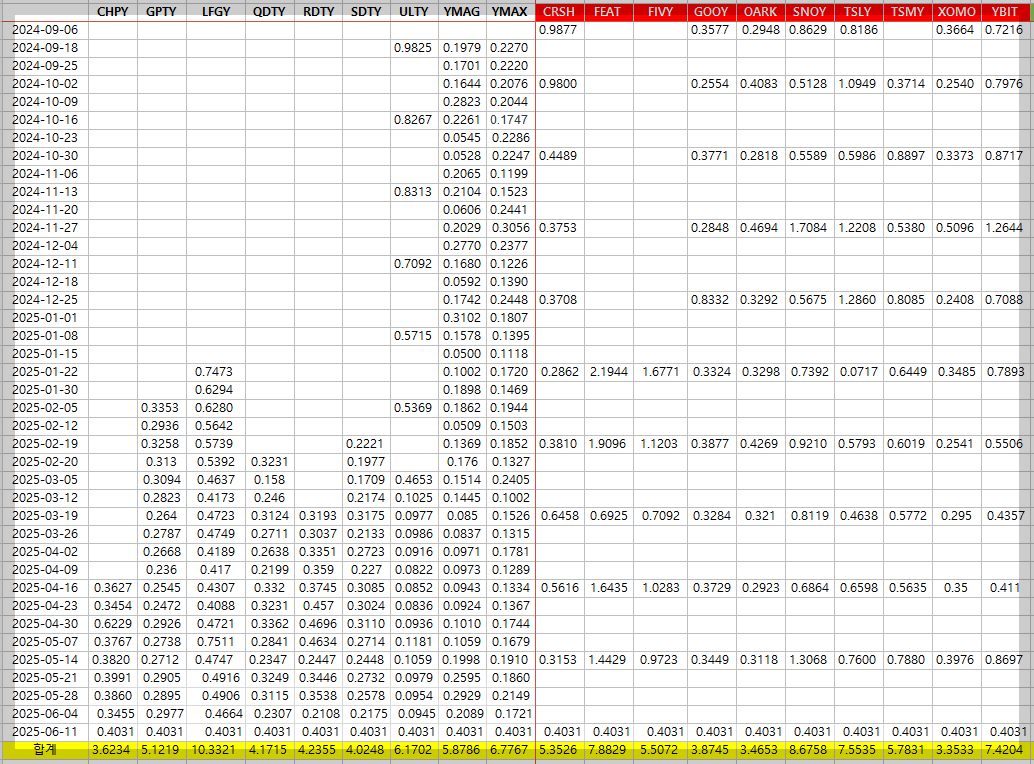Click SDTY value 0.2221 on 2025-02-19
Screen dimensions: 1034x764
365,444
